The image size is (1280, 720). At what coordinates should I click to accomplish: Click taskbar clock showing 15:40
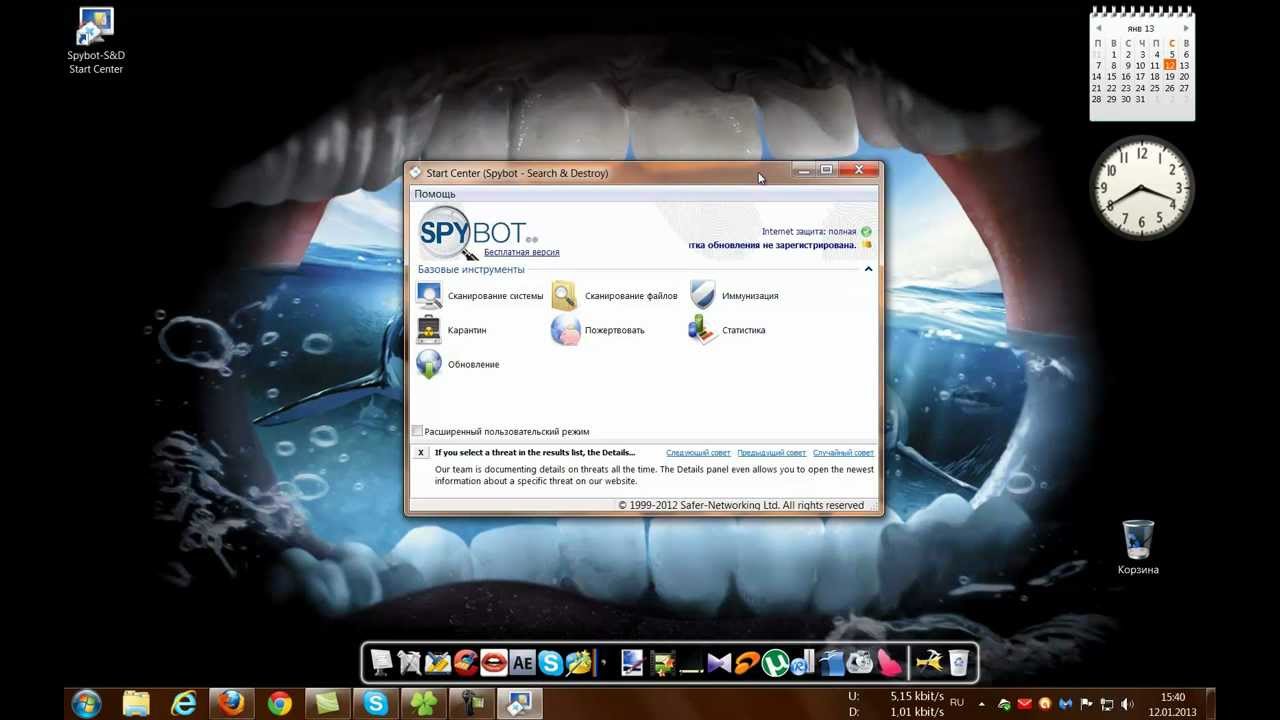(x=1173, y=704)
